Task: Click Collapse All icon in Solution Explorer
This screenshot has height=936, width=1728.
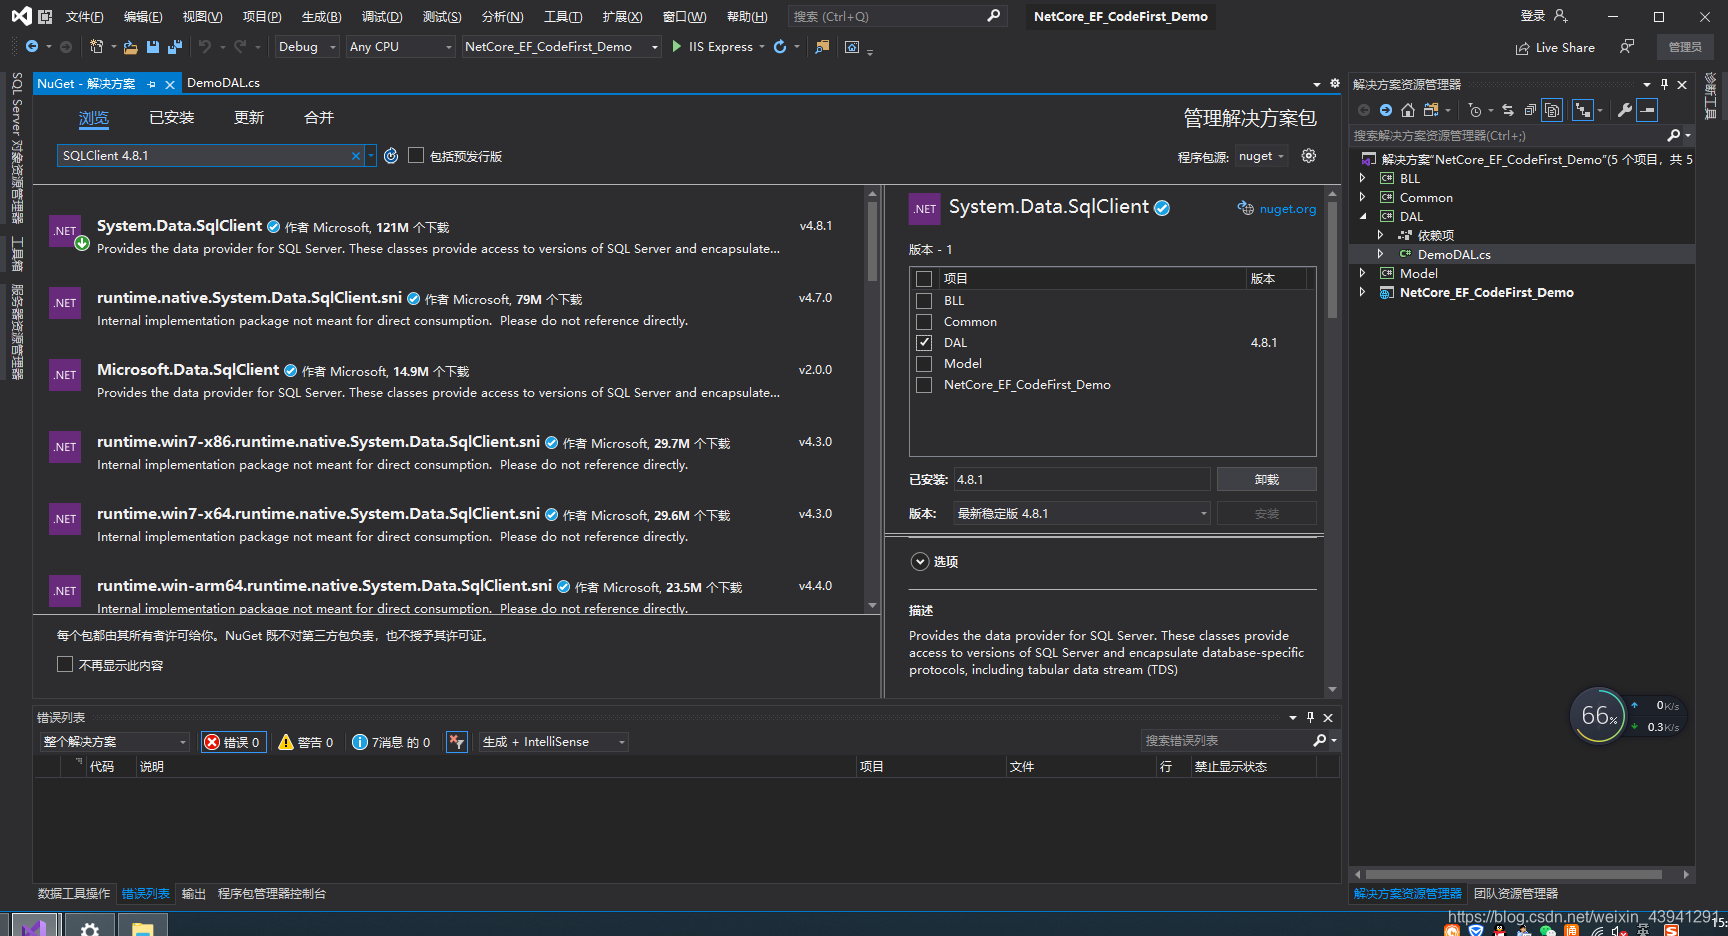Action: pos(1530,110)
